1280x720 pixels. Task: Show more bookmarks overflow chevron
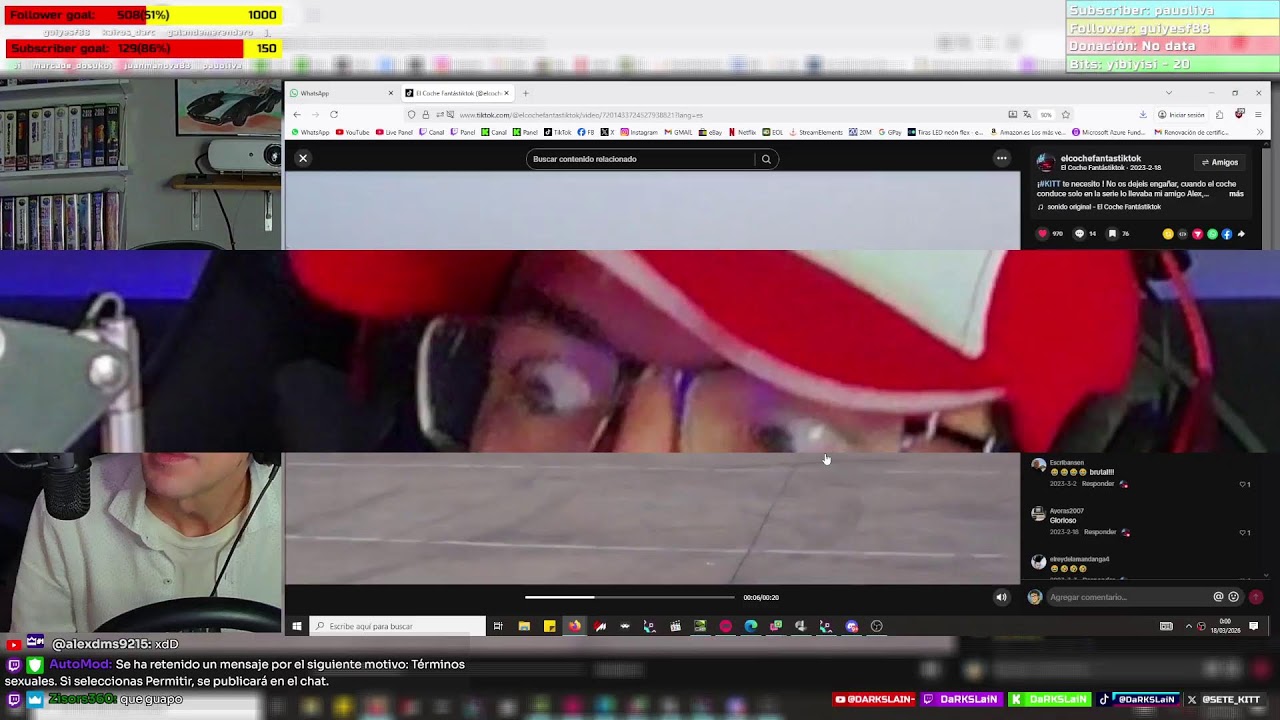pos(1260,132)
